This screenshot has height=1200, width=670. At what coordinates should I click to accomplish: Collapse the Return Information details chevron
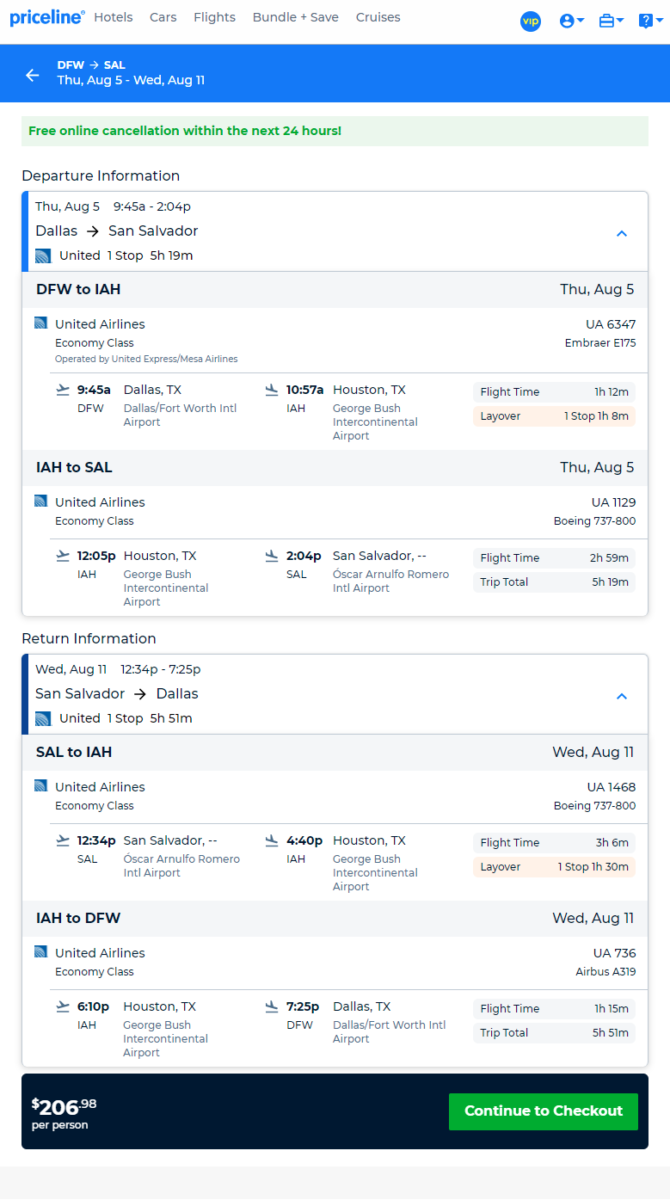click(x=621, y=696)
